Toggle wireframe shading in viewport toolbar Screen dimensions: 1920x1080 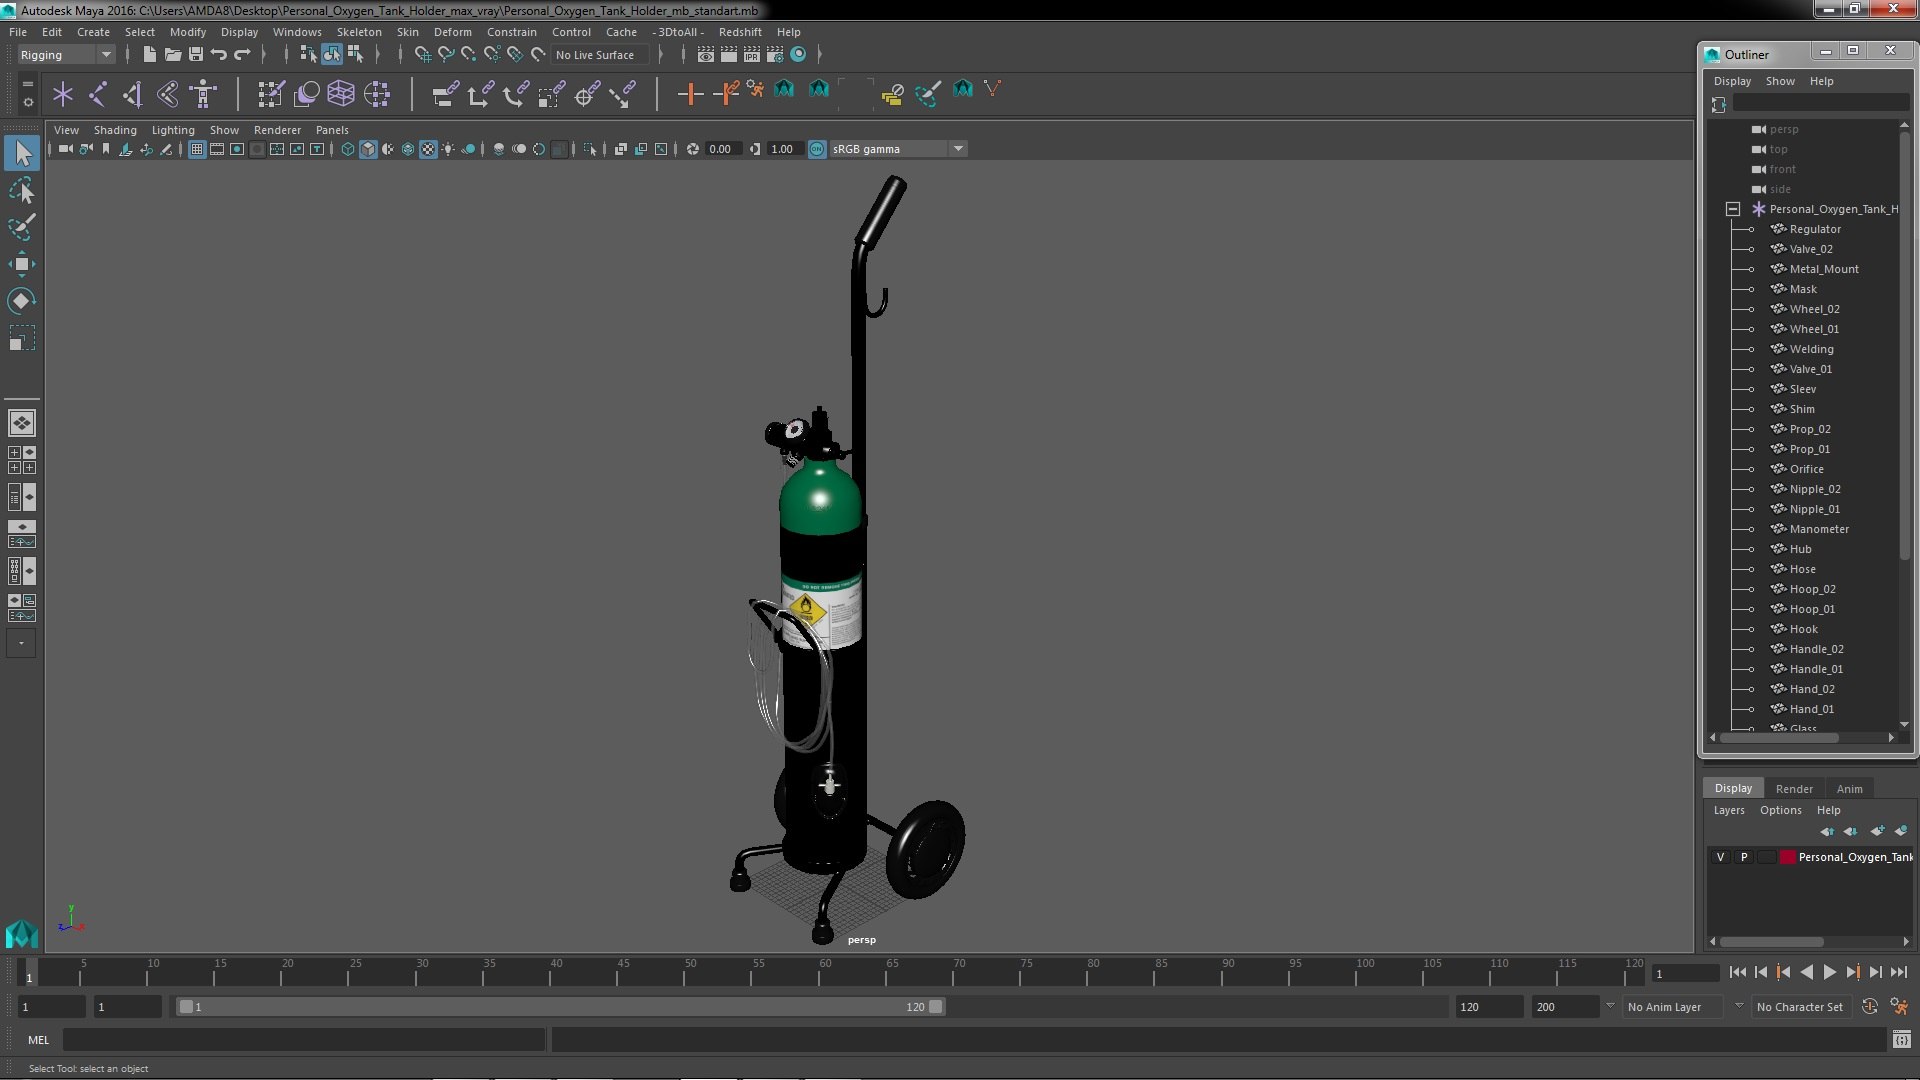click(348, 149)
